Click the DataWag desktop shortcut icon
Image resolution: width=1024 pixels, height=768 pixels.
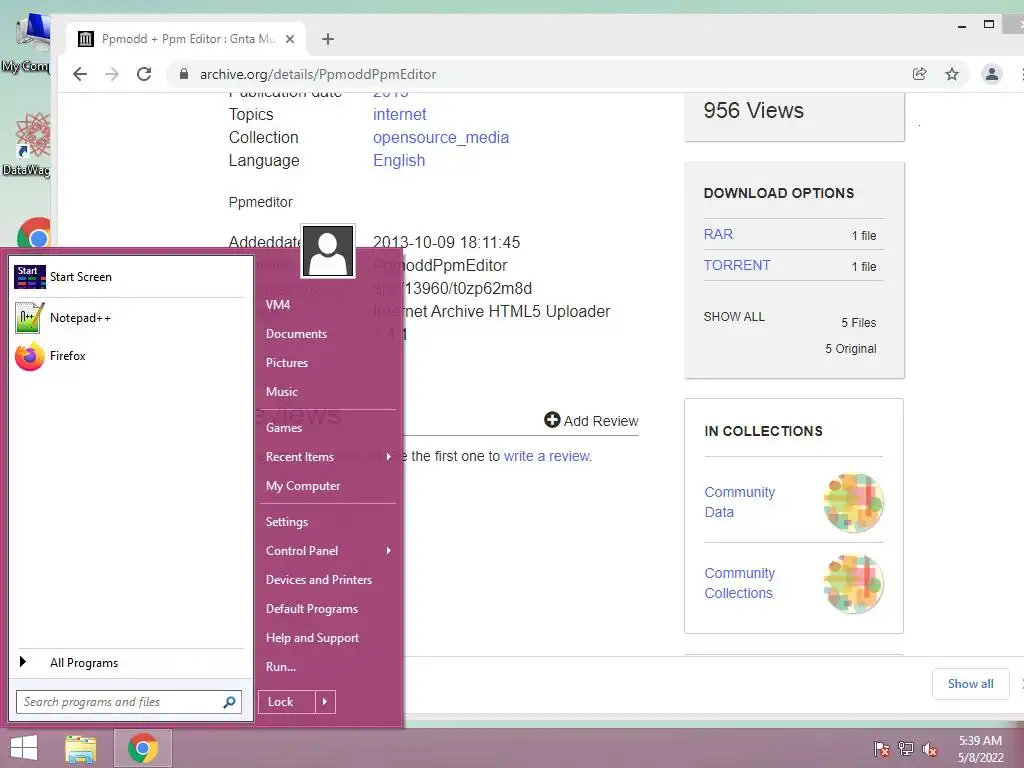(x=26, y=144)
